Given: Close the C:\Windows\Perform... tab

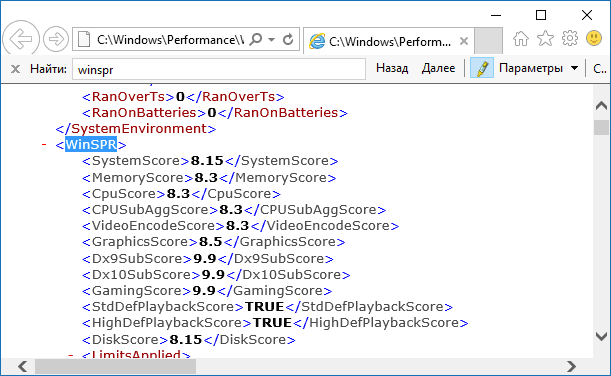Looking at the screenshot, I should tap(464, 41).
